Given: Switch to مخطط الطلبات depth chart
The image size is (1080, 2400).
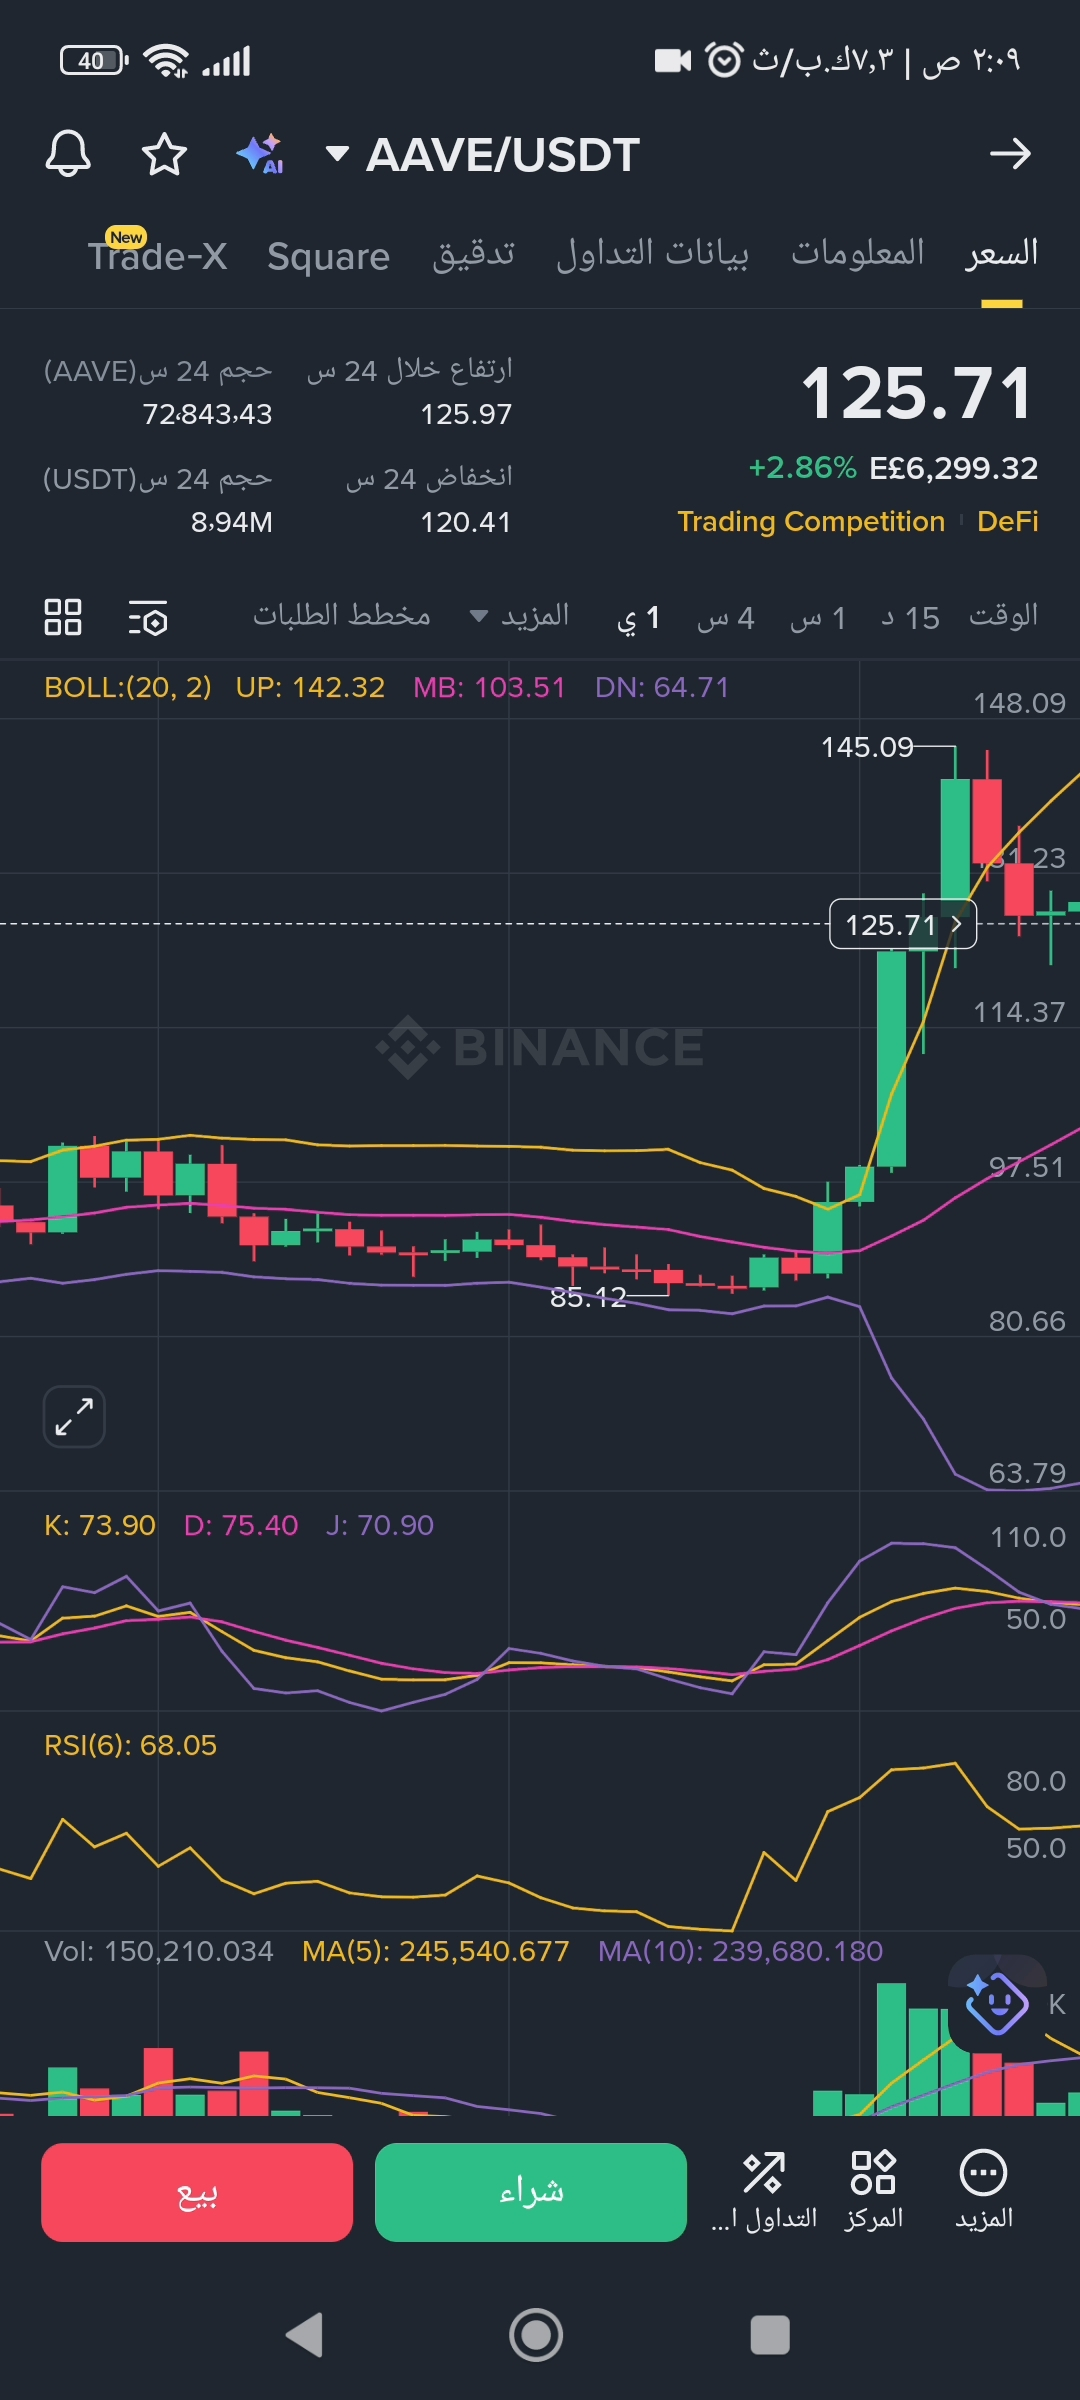Looking at the screenshot, I should [x=342, y=615].
